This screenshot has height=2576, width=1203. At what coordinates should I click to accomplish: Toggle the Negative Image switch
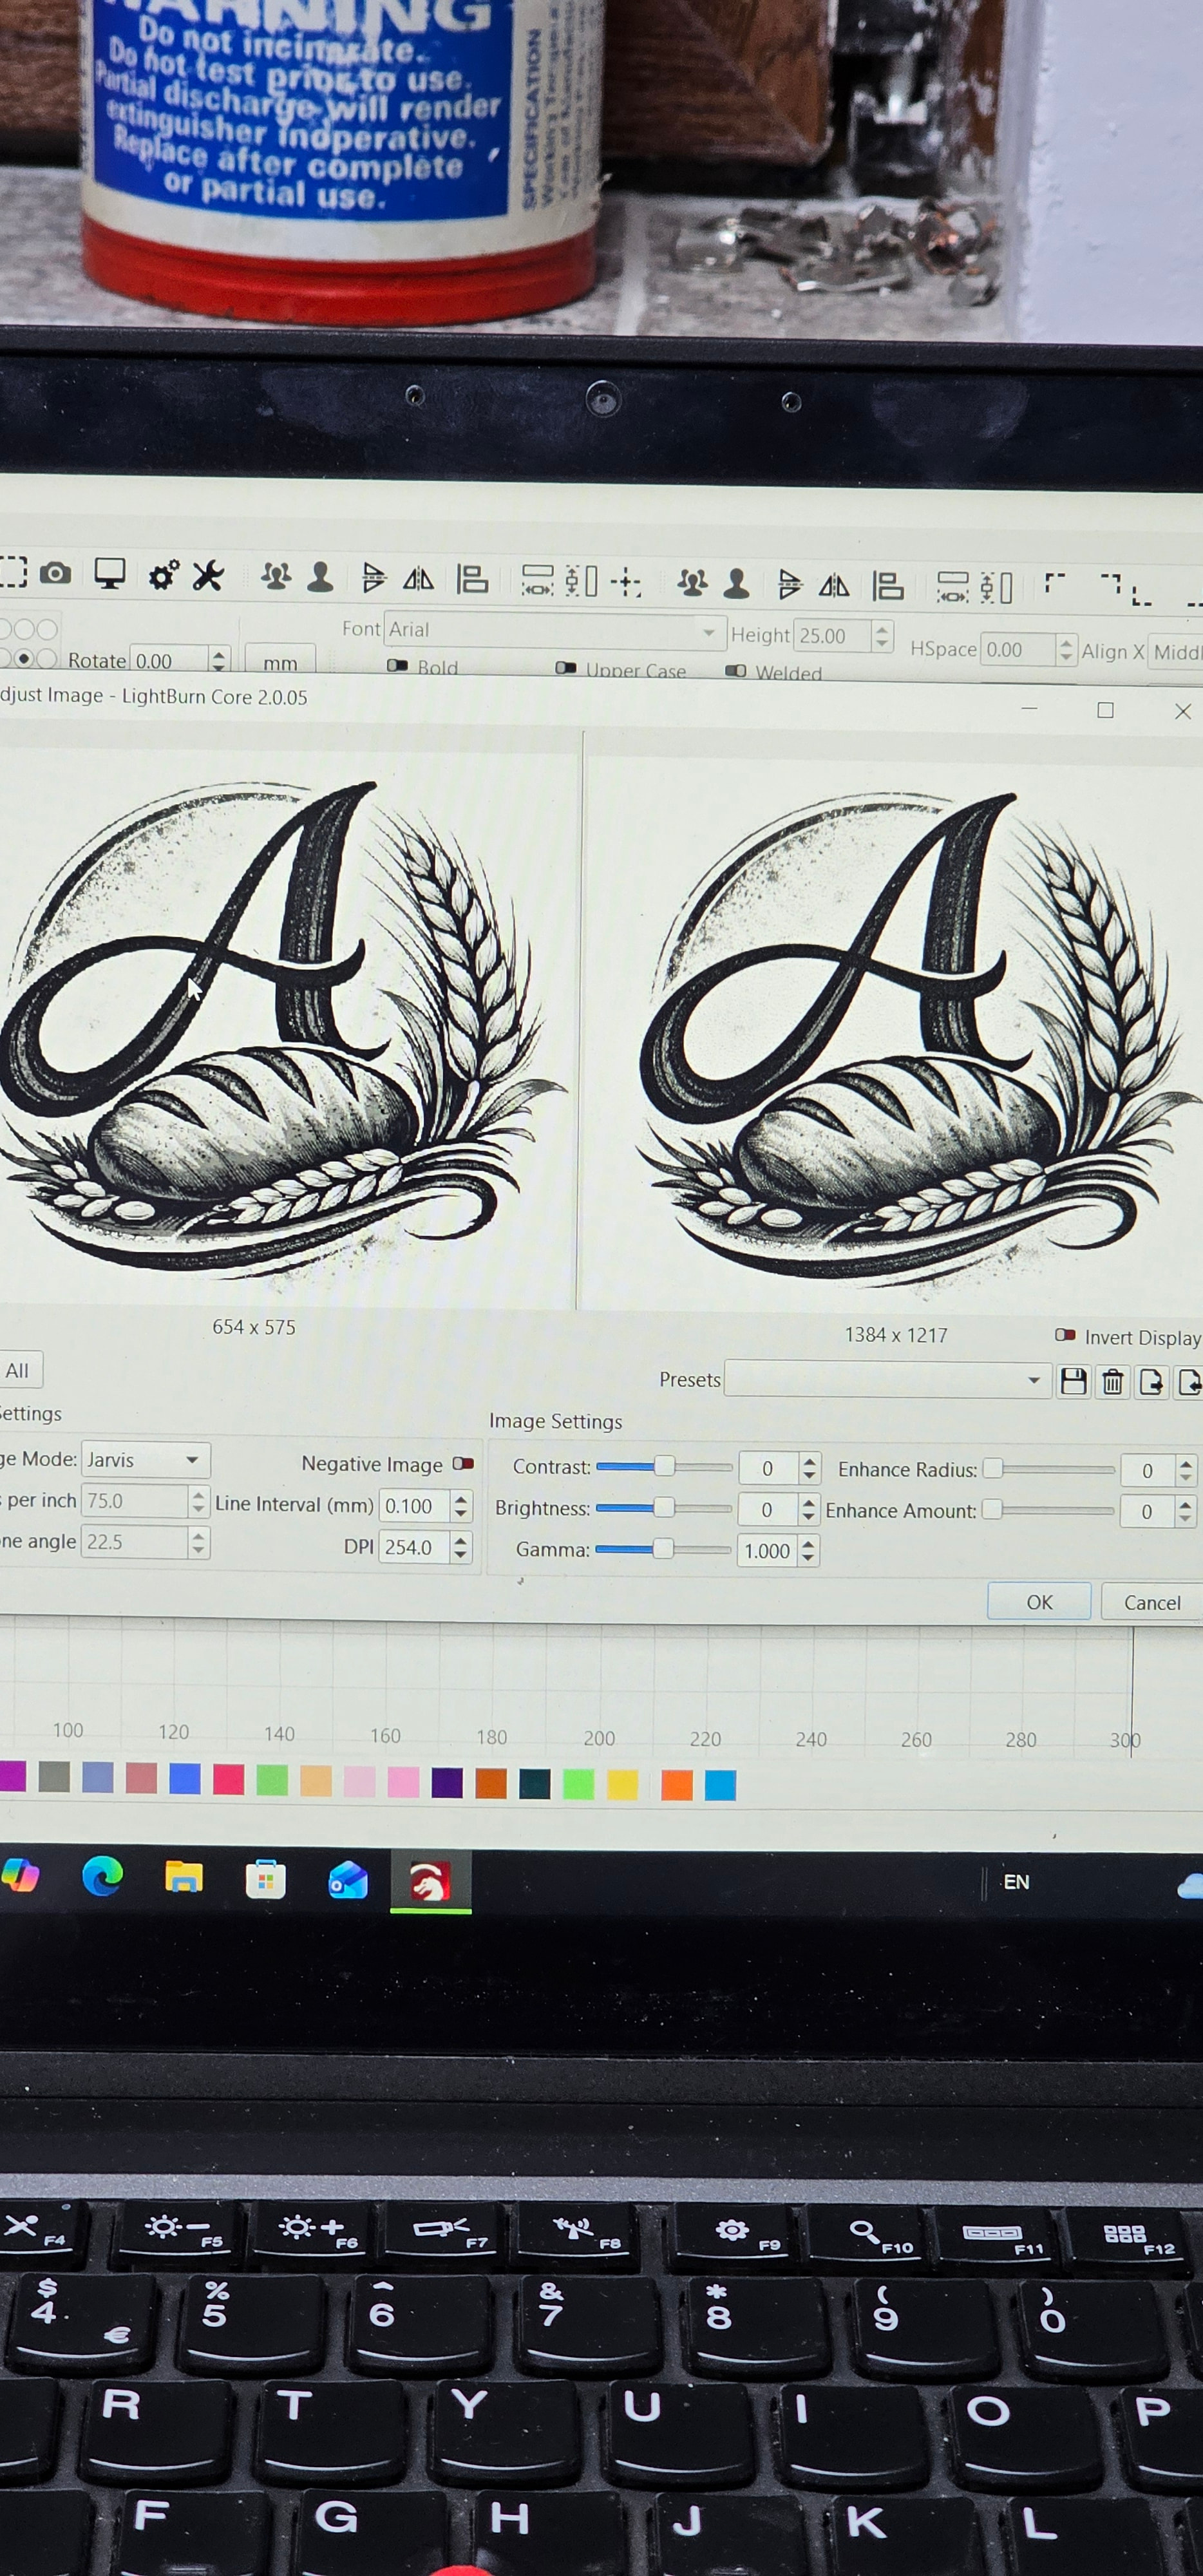[x=462, y=1463]
